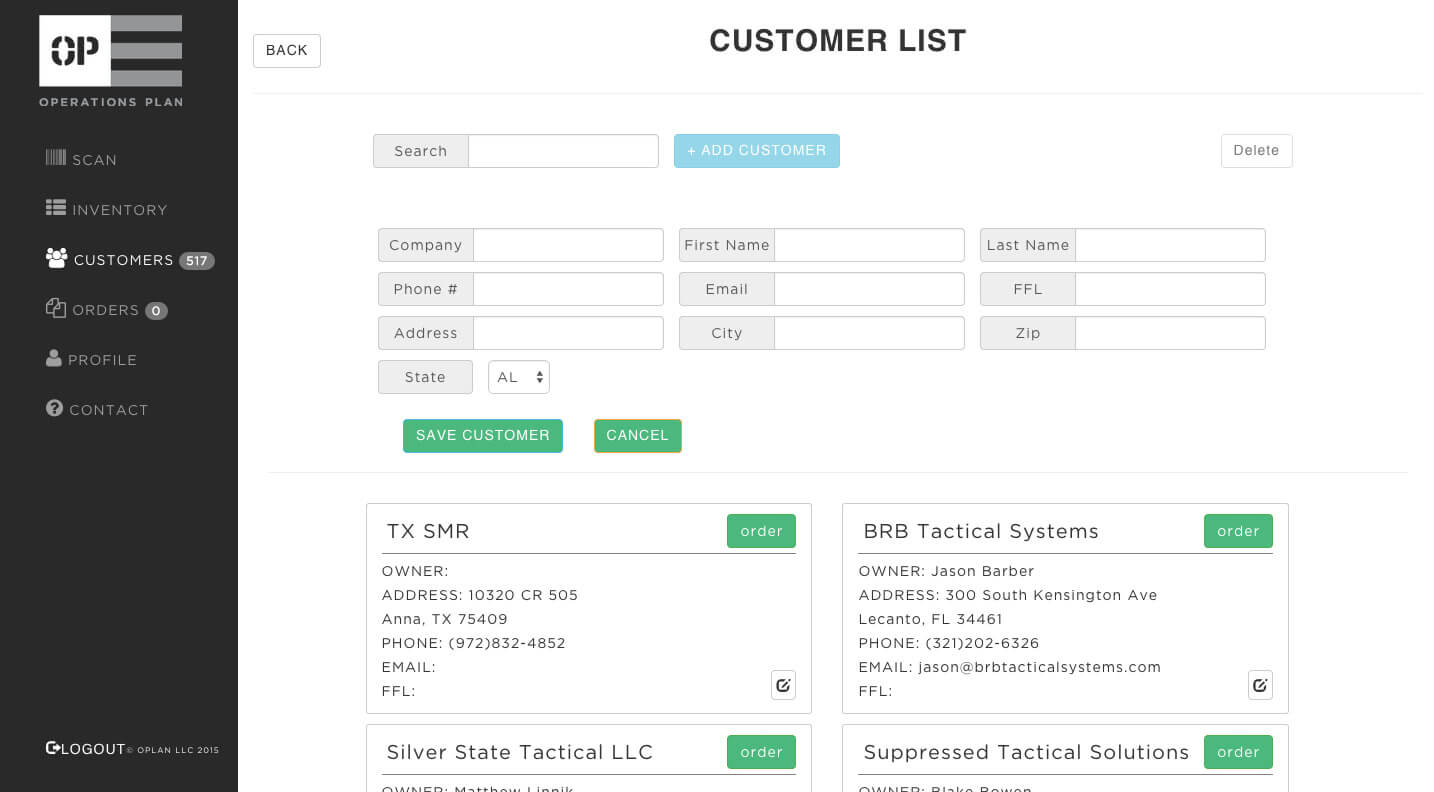Click the BRB Tactical Systems title
1434x792 pixels.
[981, 532]
